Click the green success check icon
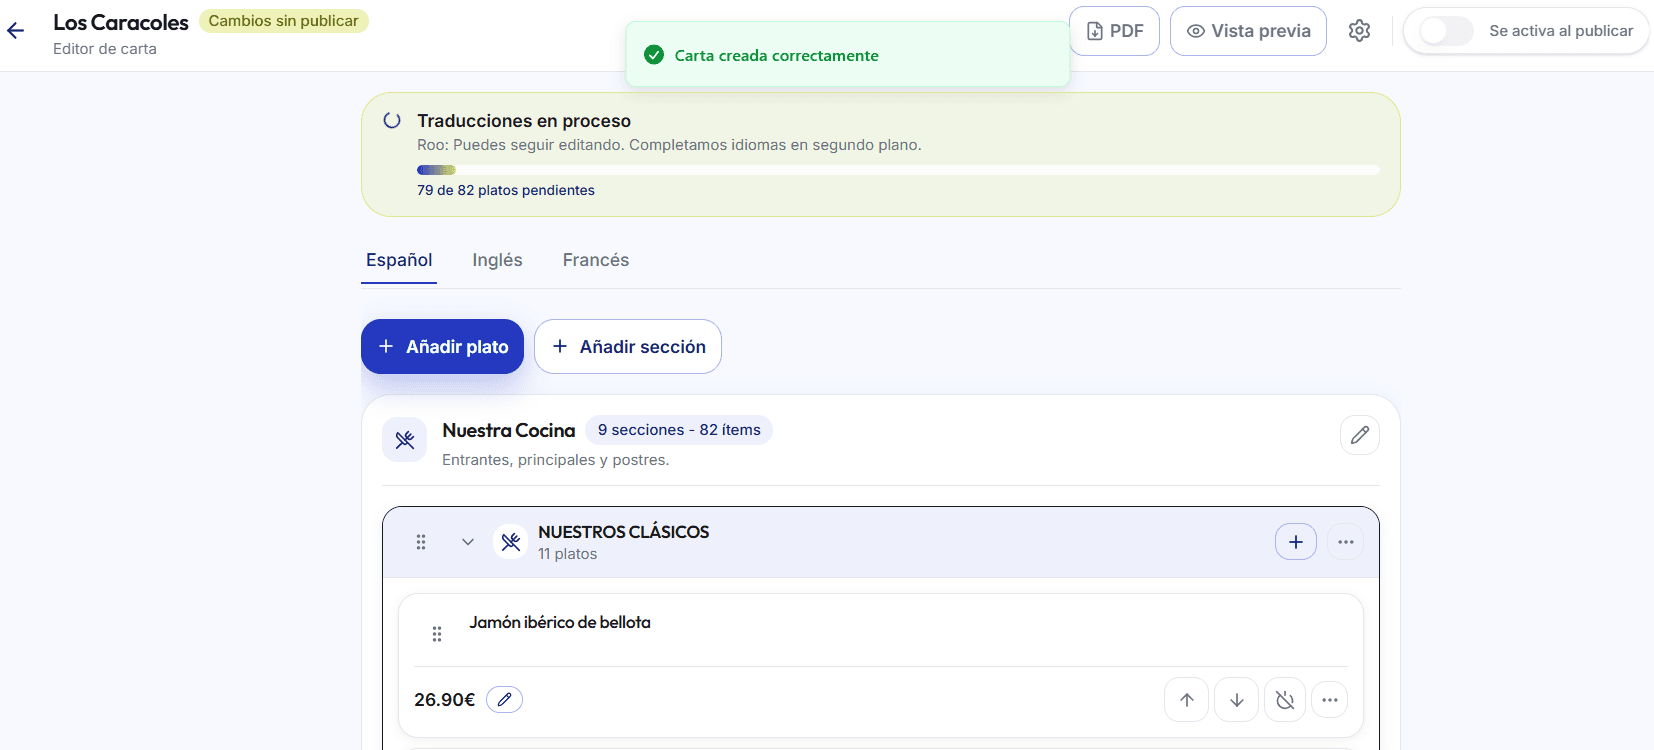 [654, 55]
